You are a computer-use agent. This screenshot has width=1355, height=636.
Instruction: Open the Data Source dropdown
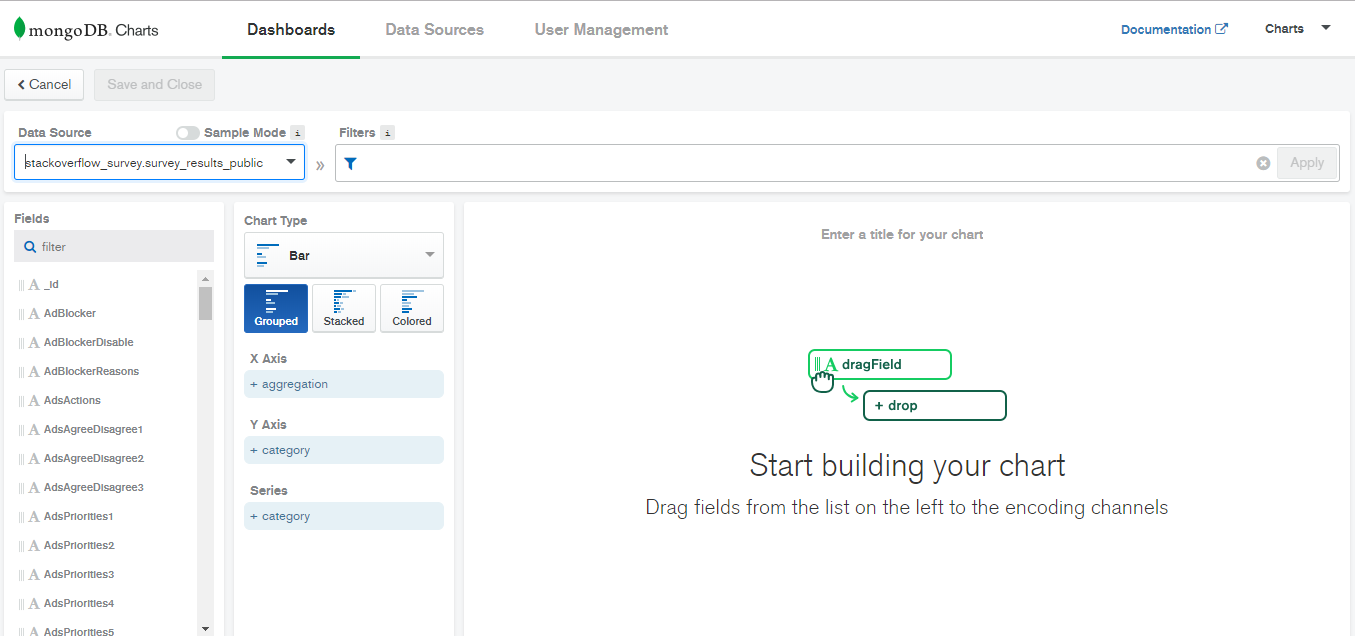click(160, 162)
